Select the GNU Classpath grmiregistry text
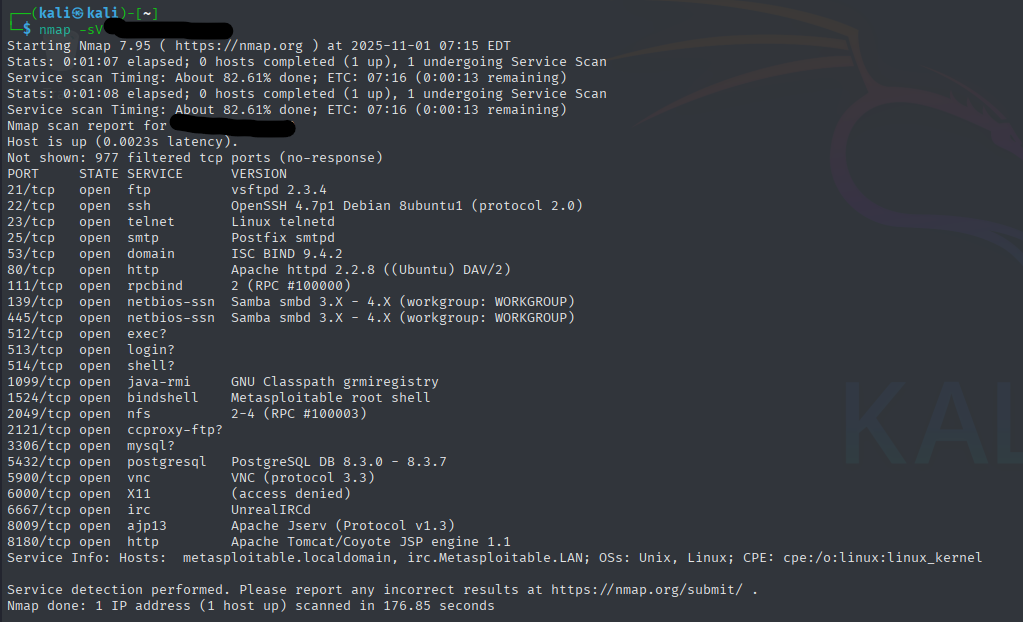The height and width of the screenshot is (622, 1023). (335, 381)
